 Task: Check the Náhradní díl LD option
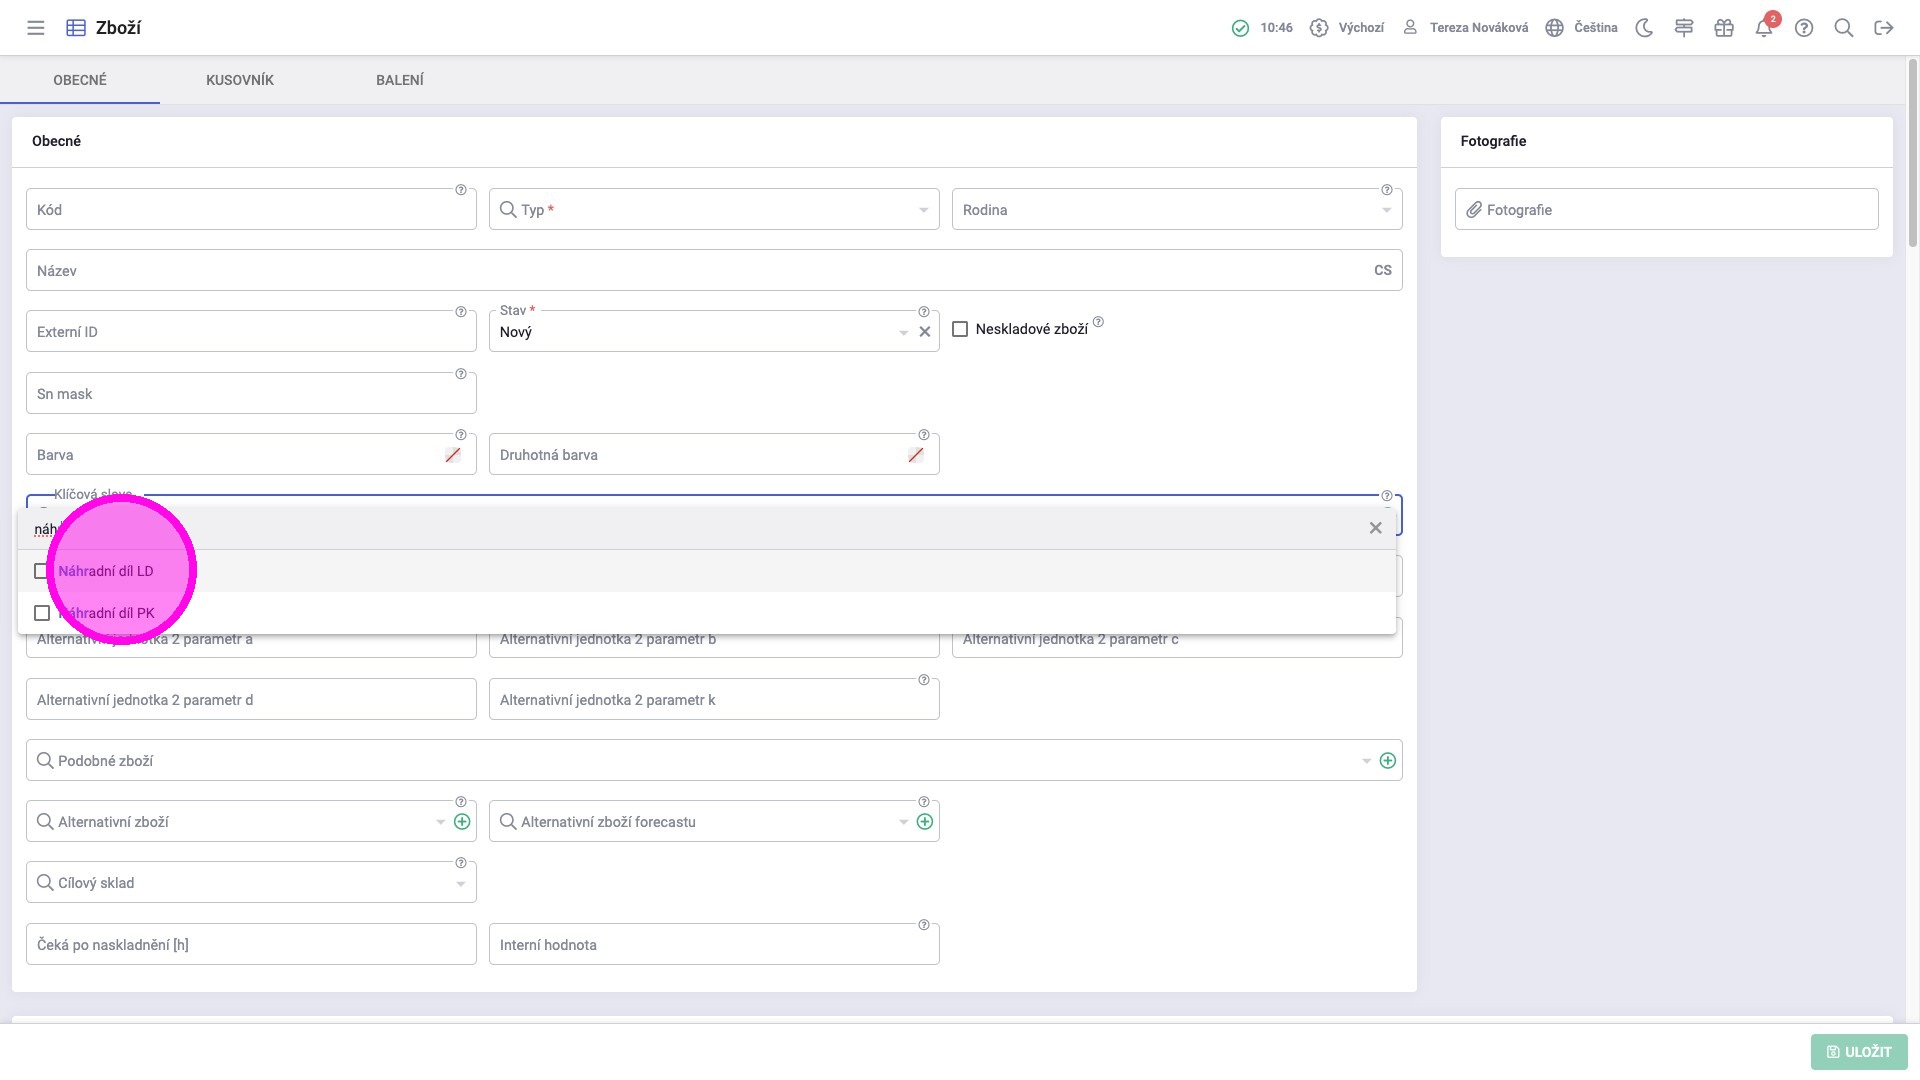click(x=42, y=571)
